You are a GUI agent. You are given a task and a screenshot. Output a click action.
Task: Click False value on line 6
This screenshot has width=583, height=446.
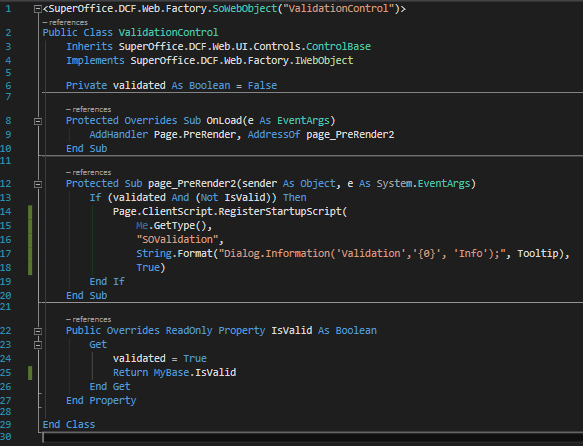point(262,86)
